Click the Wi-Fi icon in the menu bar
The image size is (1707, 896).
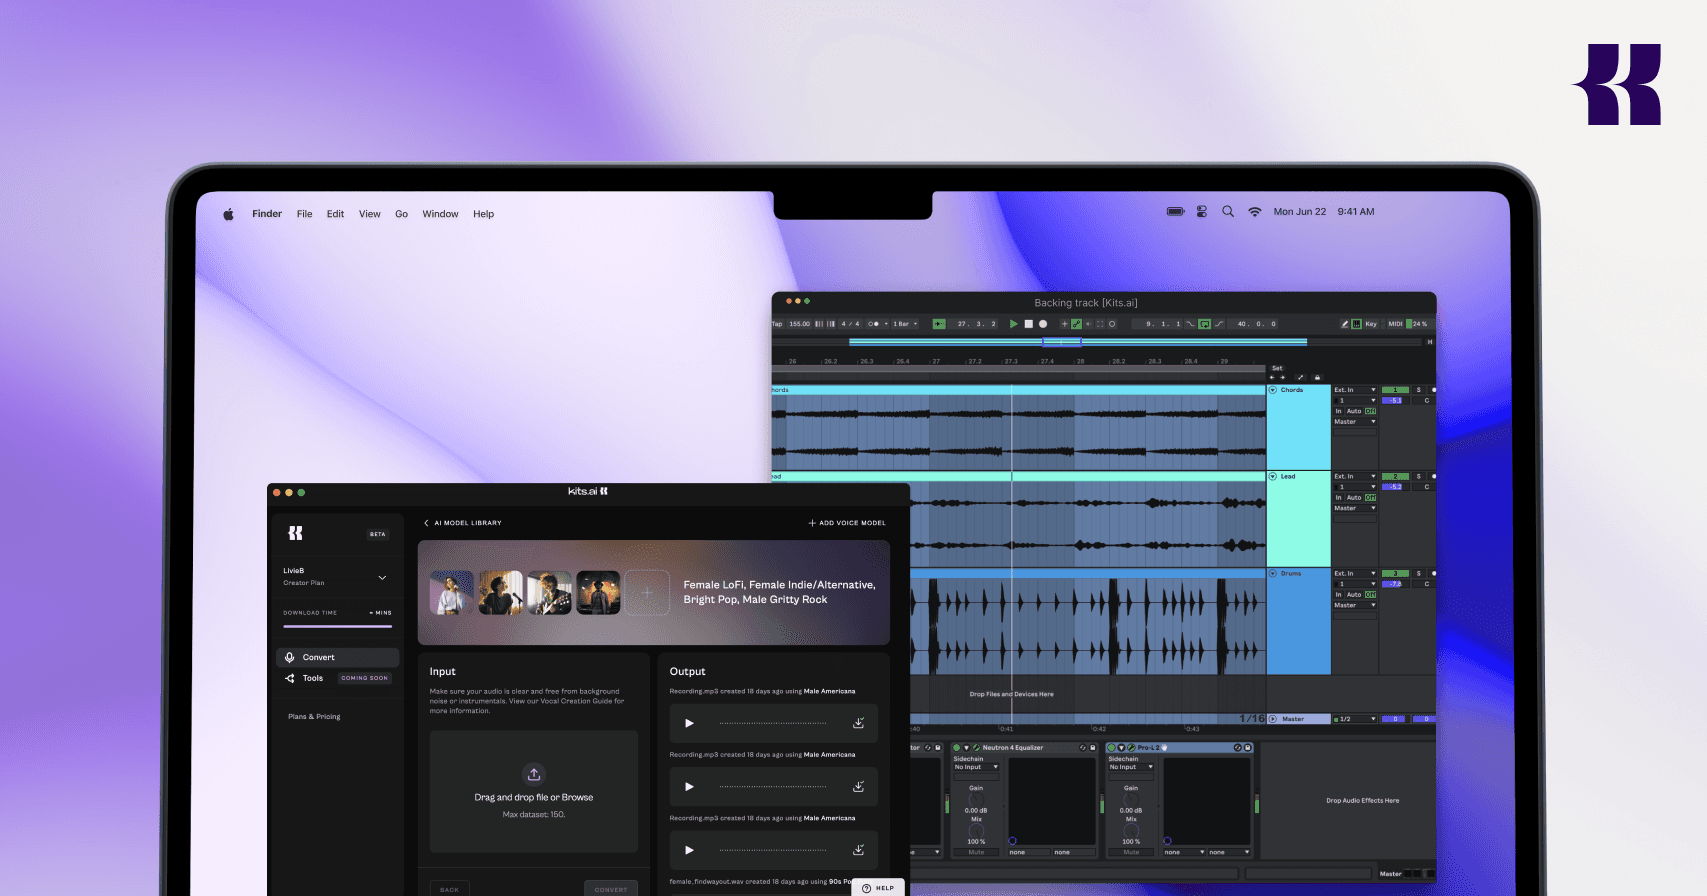pos(1255,212)
